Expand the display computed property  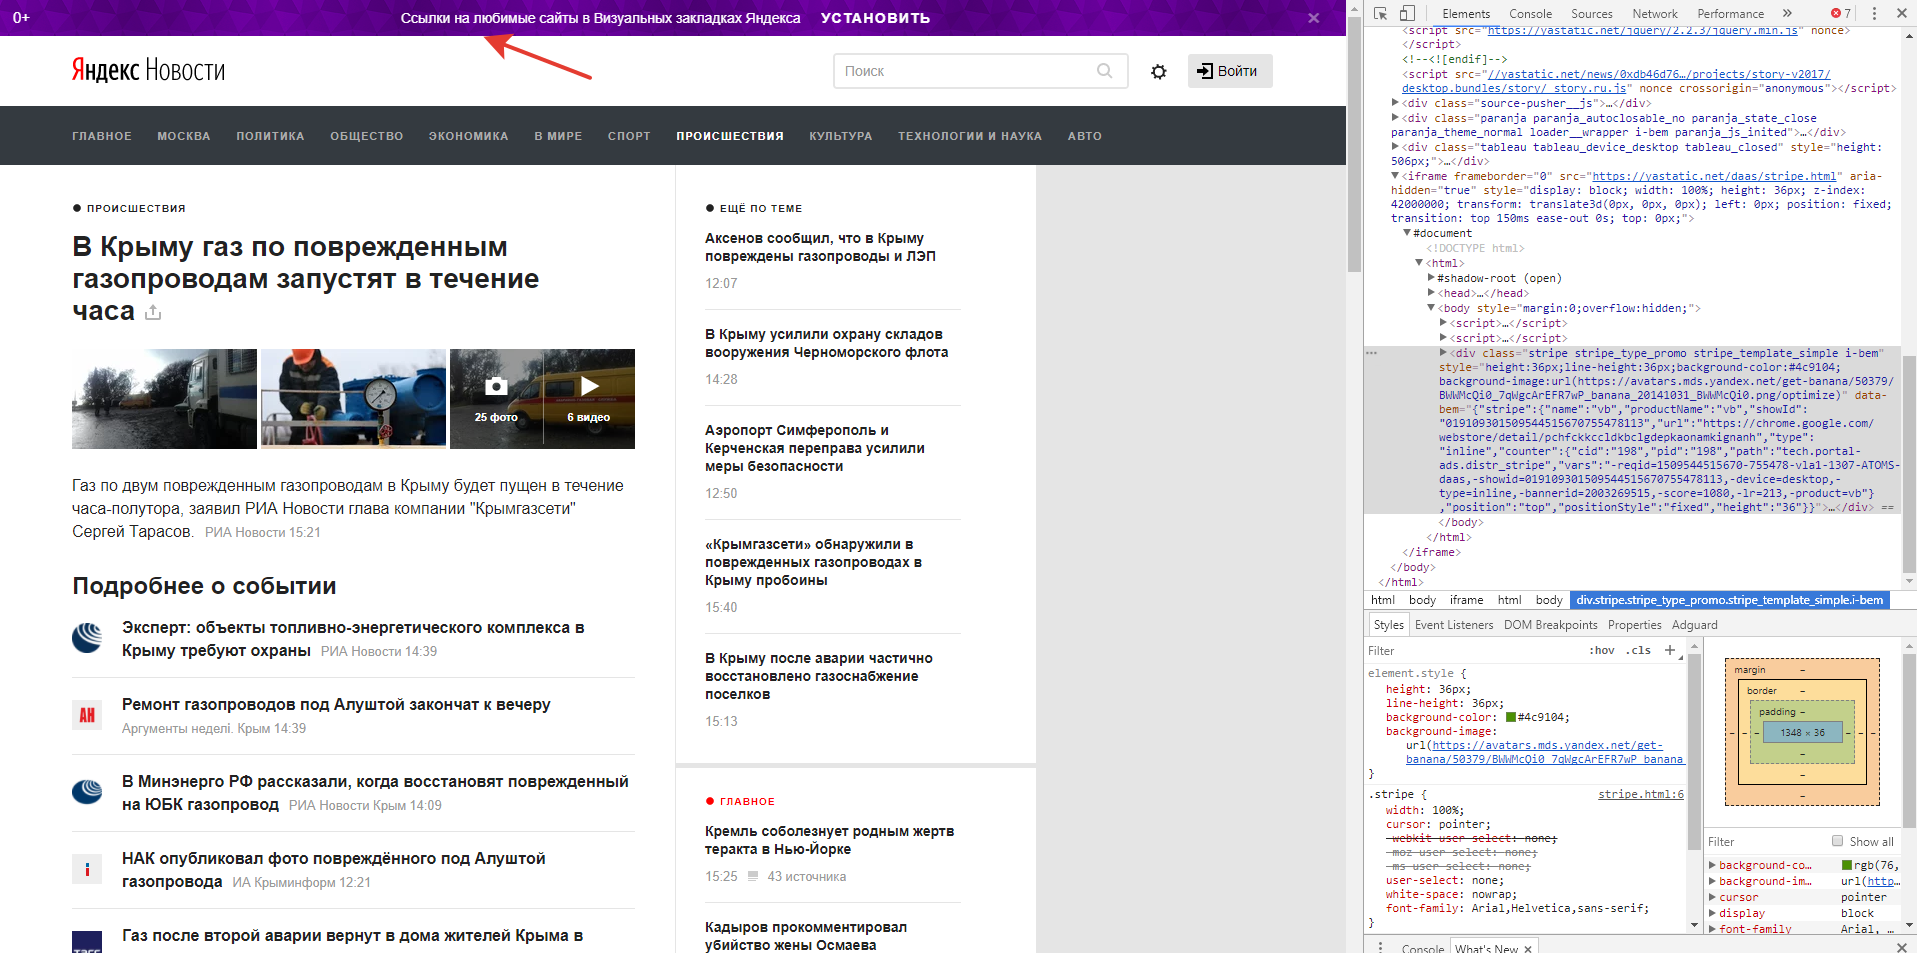click(1712, 913)
